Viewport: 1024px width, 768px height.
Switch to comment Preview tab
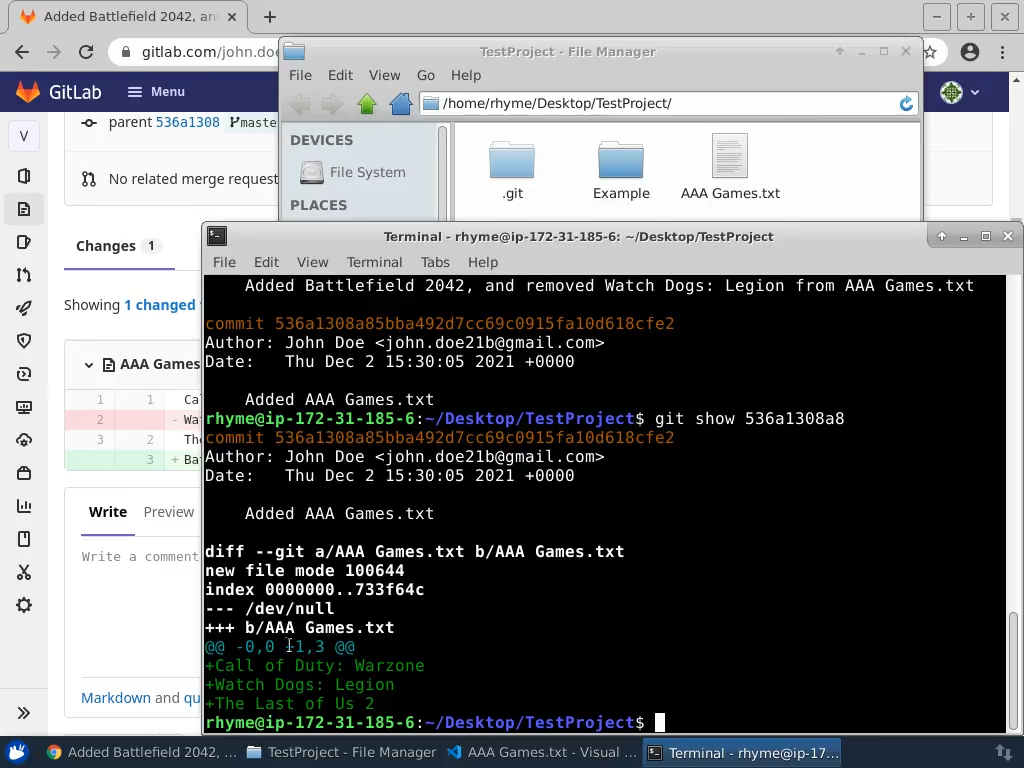pos(168,512)
